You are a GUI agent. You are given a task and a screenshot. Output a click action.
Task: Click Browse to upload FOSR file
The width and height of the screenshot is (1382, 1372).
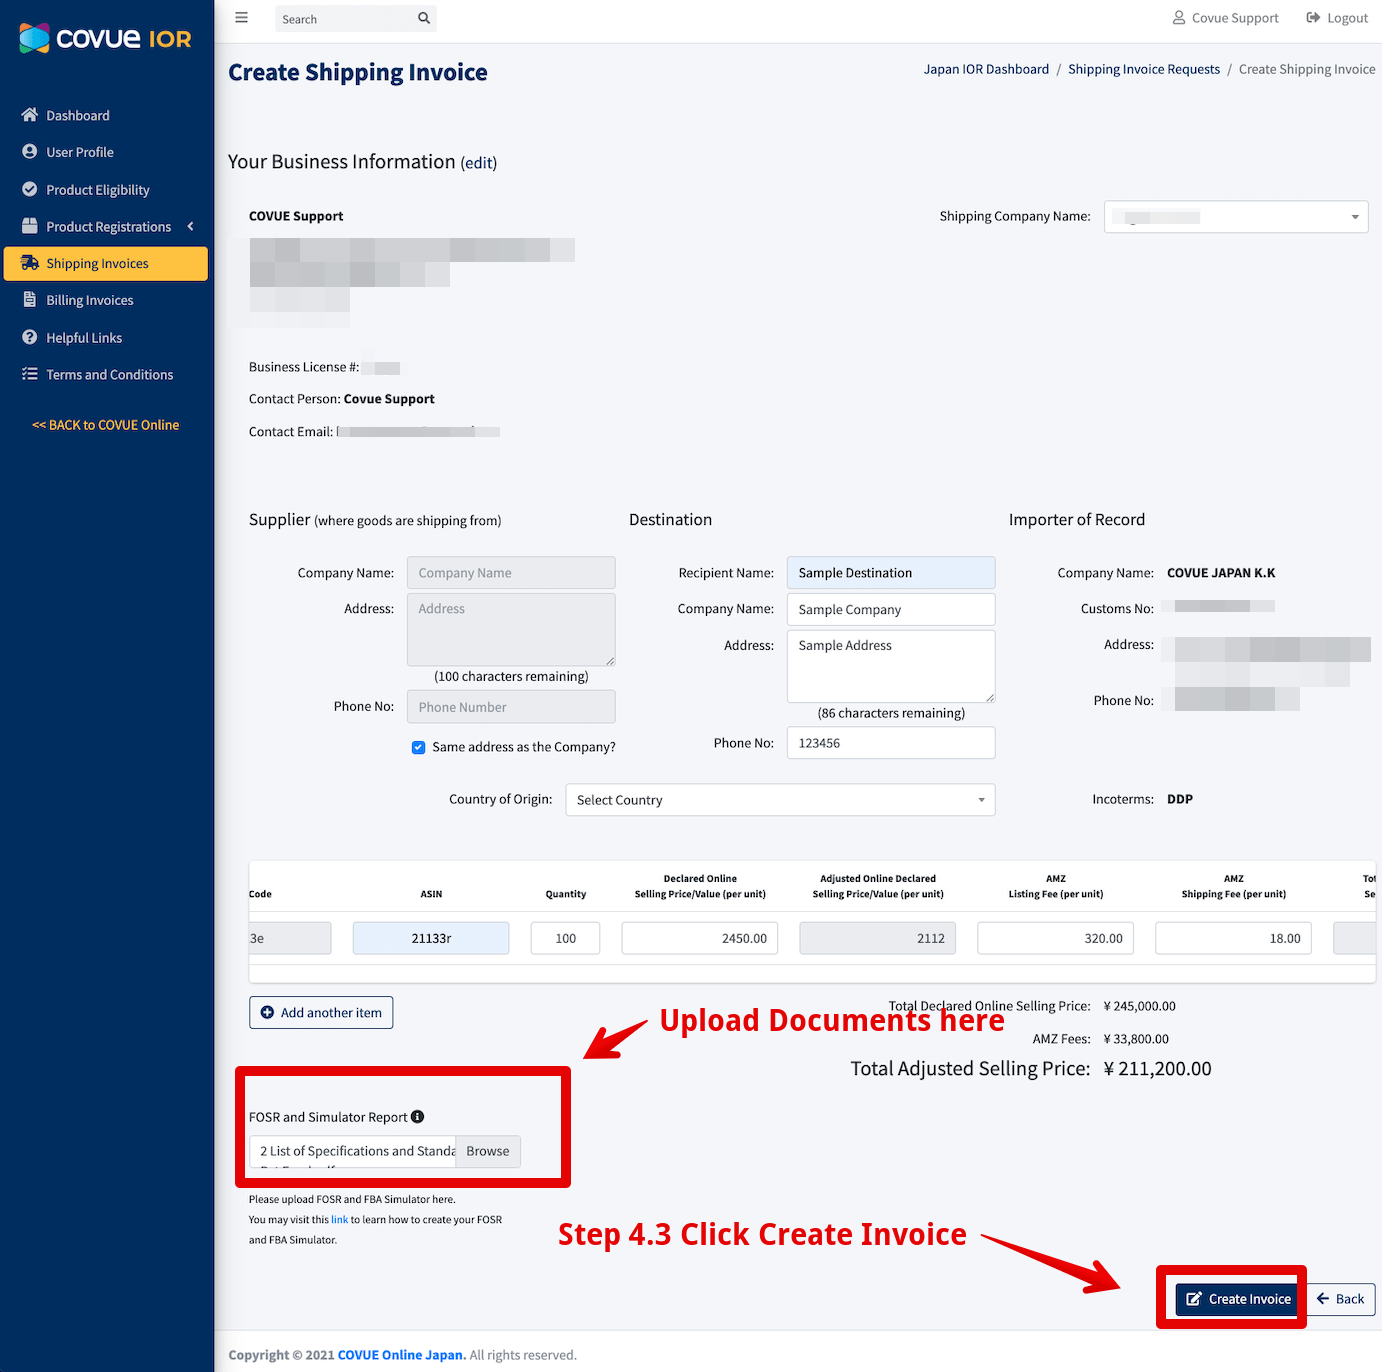(488, 1151)
